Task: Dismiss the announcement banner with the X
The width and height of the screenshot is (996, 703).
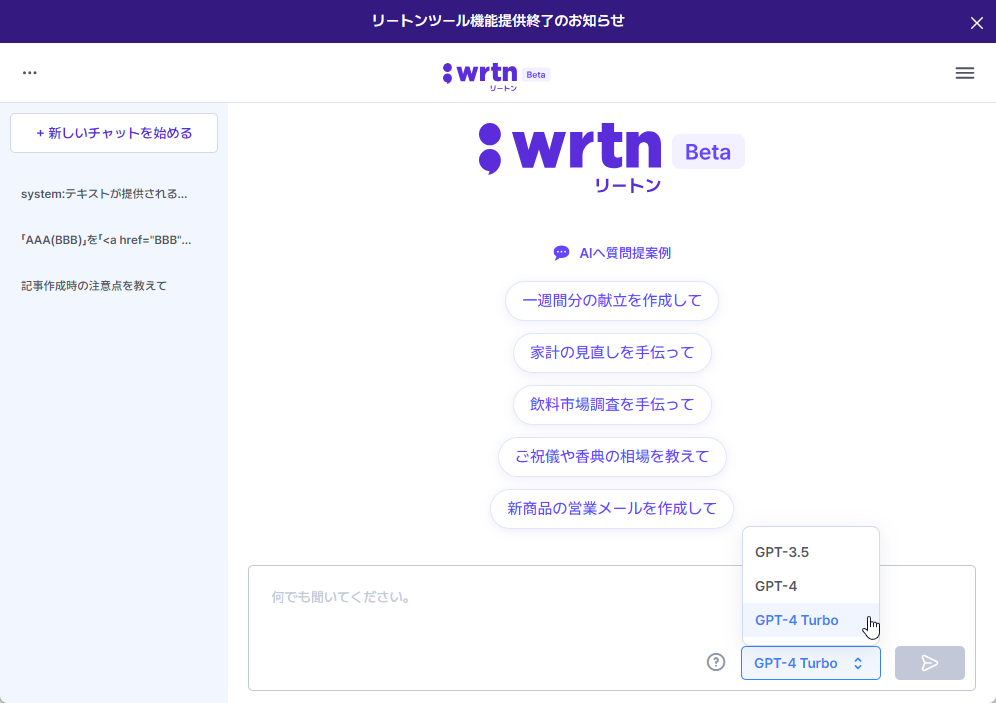Action: tap(976, 23)
